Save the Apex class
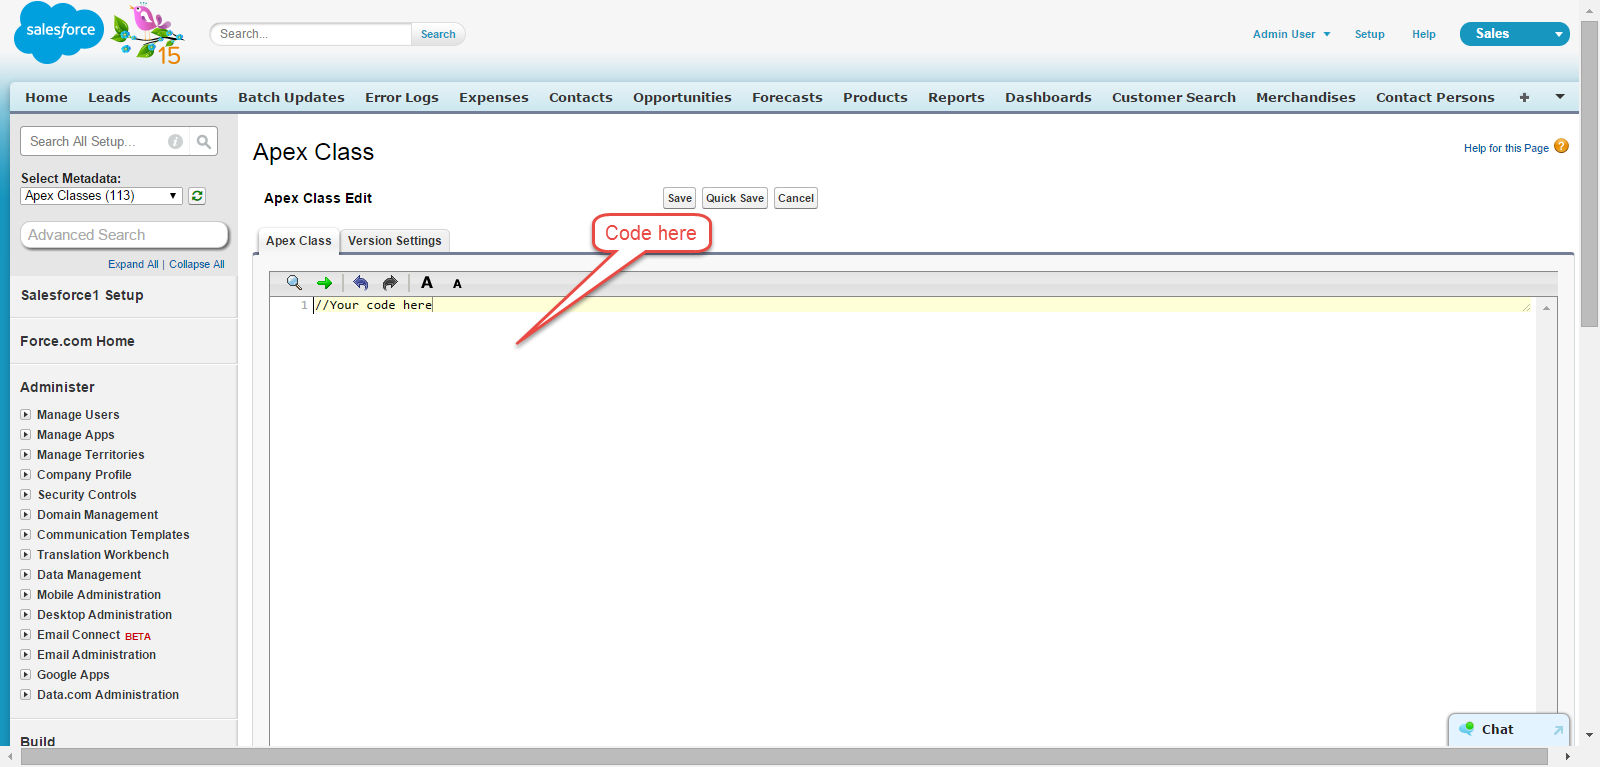The image size is (1600, 767). coord(679,198)
